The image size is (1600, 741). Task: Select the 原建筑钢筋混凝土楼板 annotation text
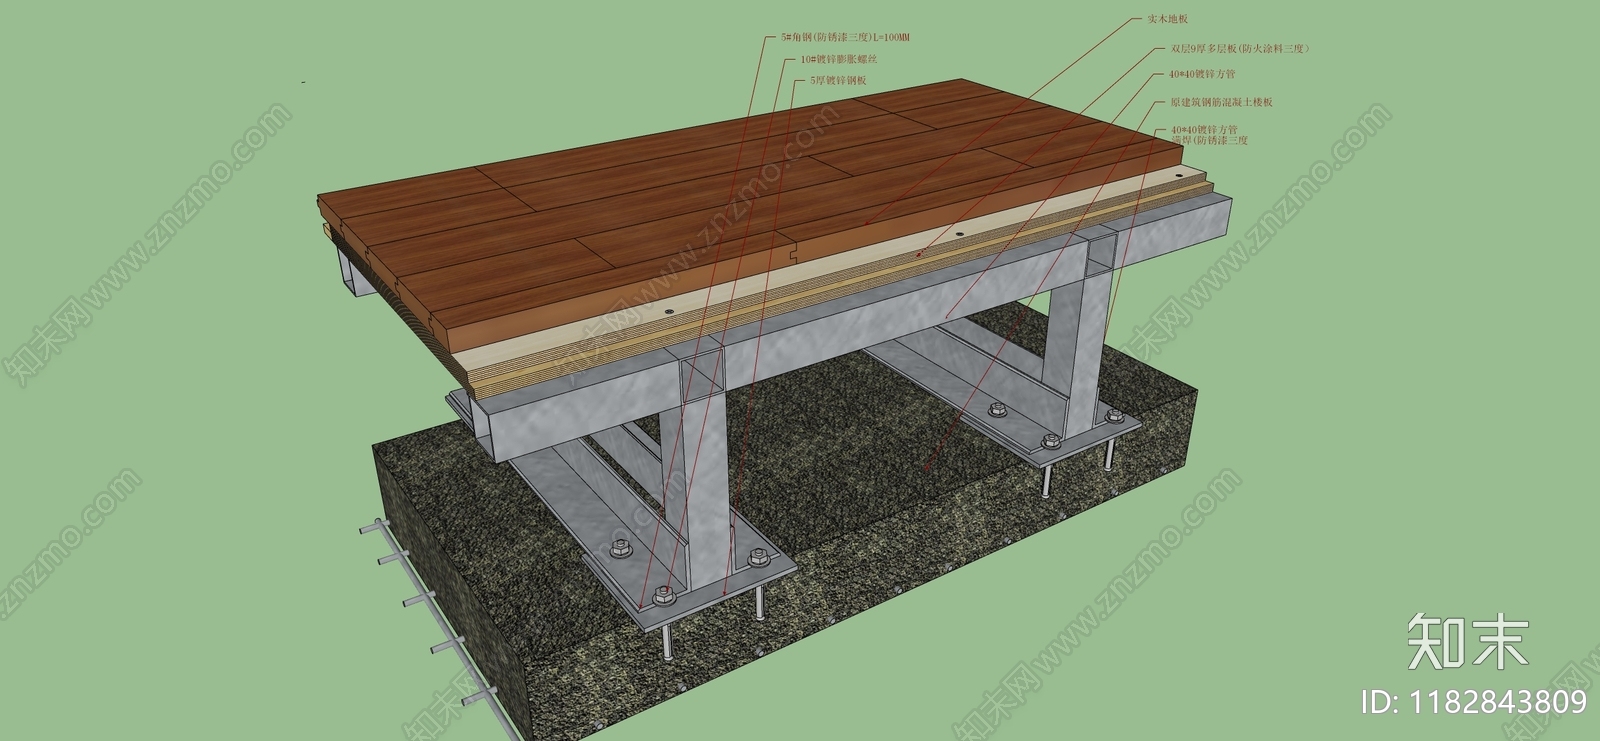click(1221, 102)
